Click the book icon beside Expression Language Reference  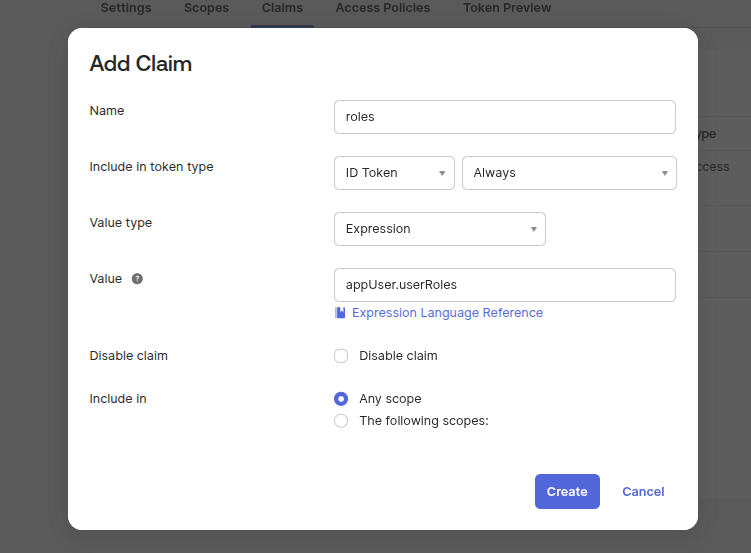point(340,313)
